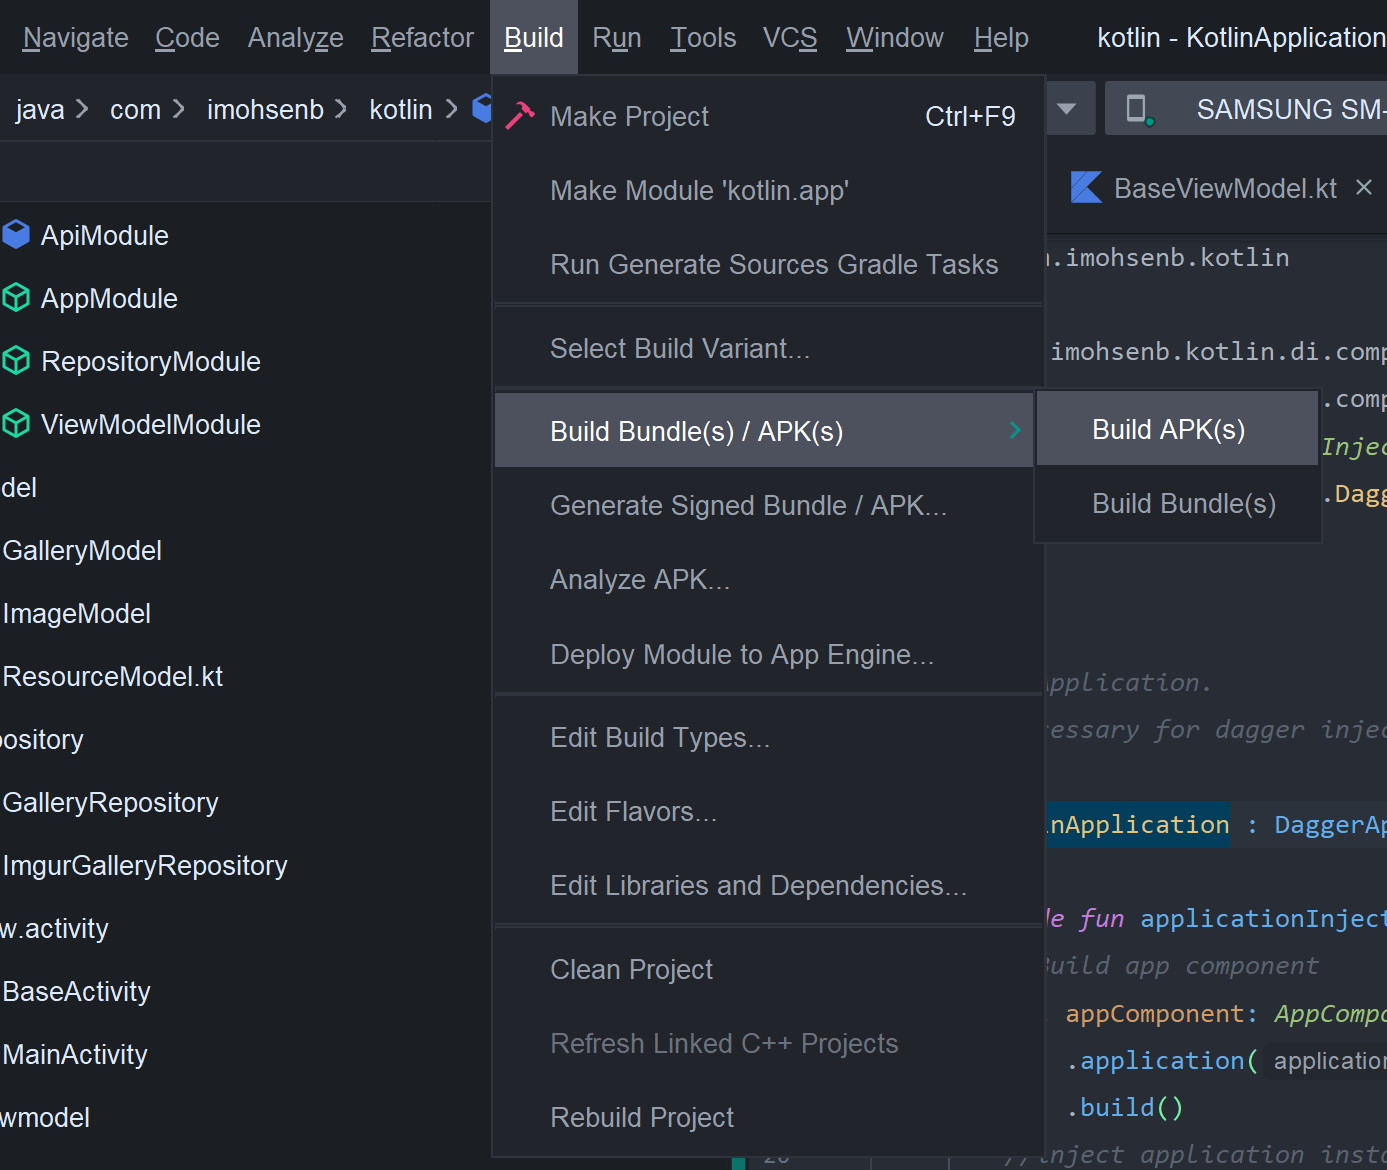The image size is (1387, 1170).
Task: Click the com breadcrumb
Action: tap(135, 109)
